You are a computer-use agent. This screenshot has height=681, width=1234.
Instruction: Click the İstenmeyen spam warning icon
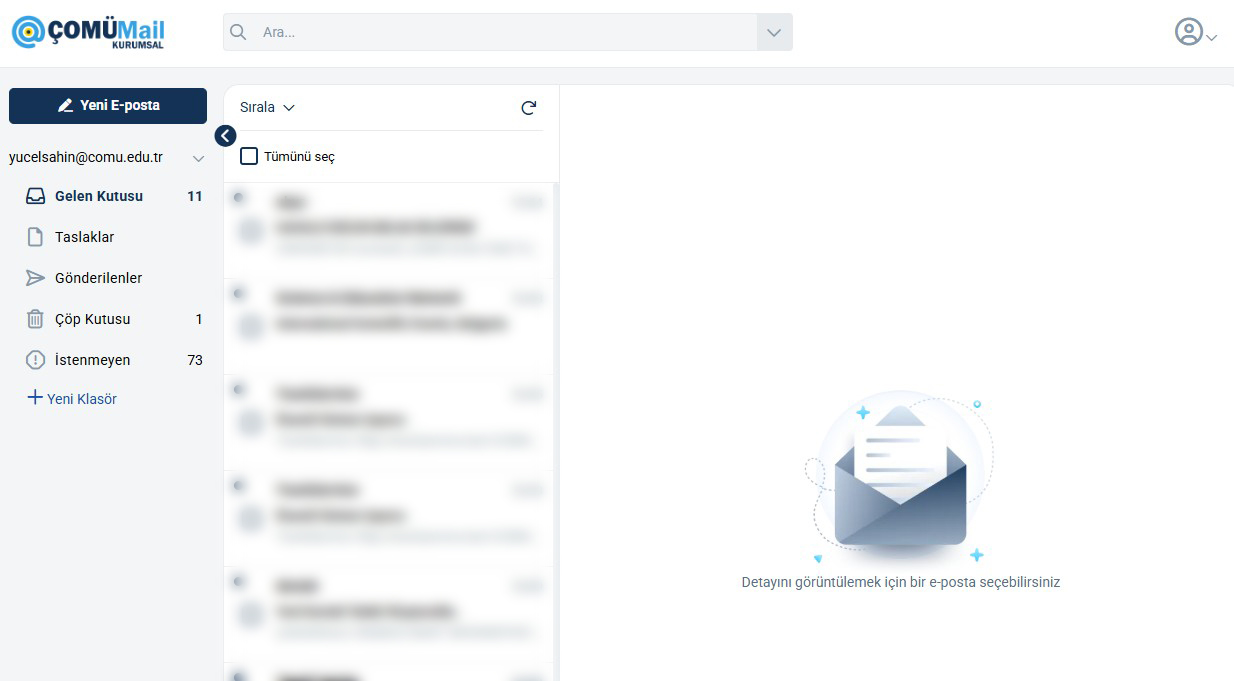tap(35, 360)
